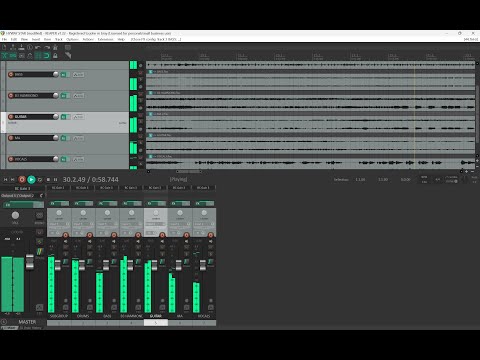Toggle the metronome toolbar icon

click(x=55, y=48)
